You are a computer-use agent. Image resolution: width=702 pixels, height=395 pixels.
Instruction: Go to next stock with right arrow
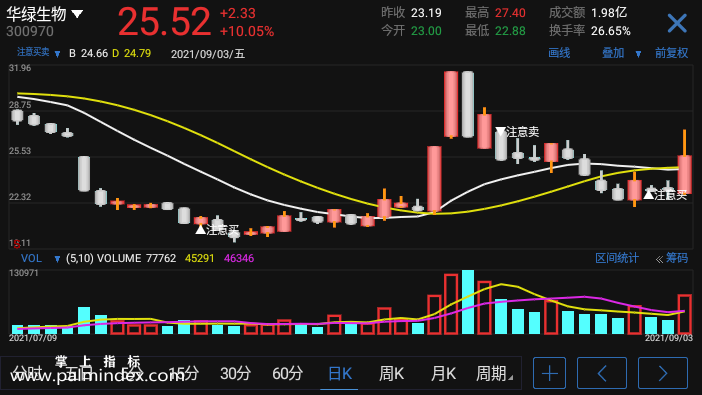point(663,373)
